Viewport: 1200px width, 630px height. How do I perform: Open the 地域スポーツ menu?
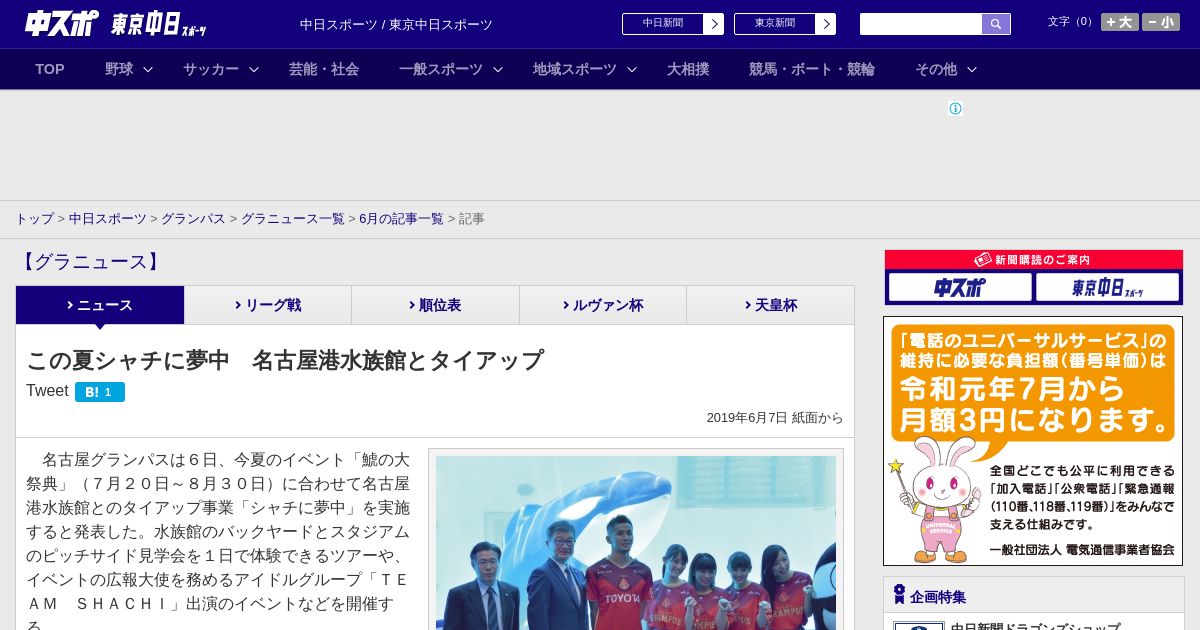[x=575, y=69]
